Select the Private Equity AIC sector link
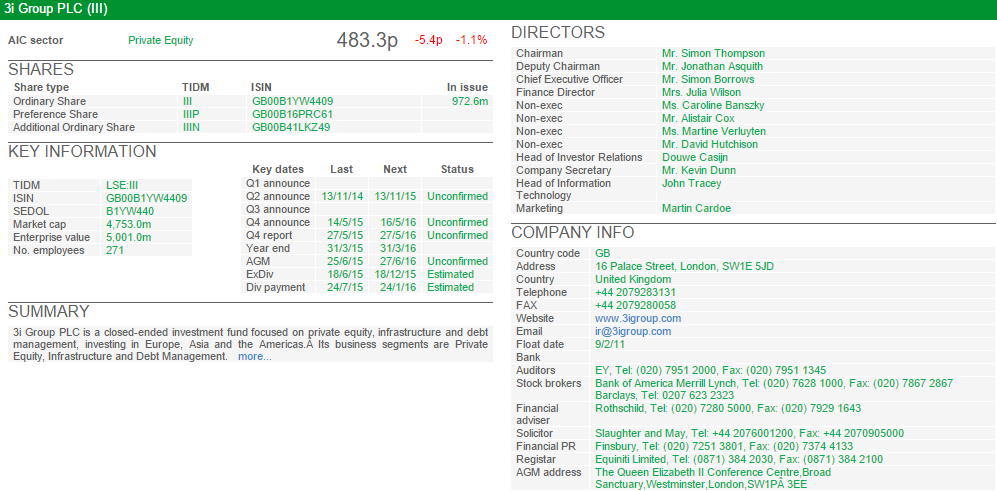The height and width of the screenshot is (491, 997). click(160, 40)
